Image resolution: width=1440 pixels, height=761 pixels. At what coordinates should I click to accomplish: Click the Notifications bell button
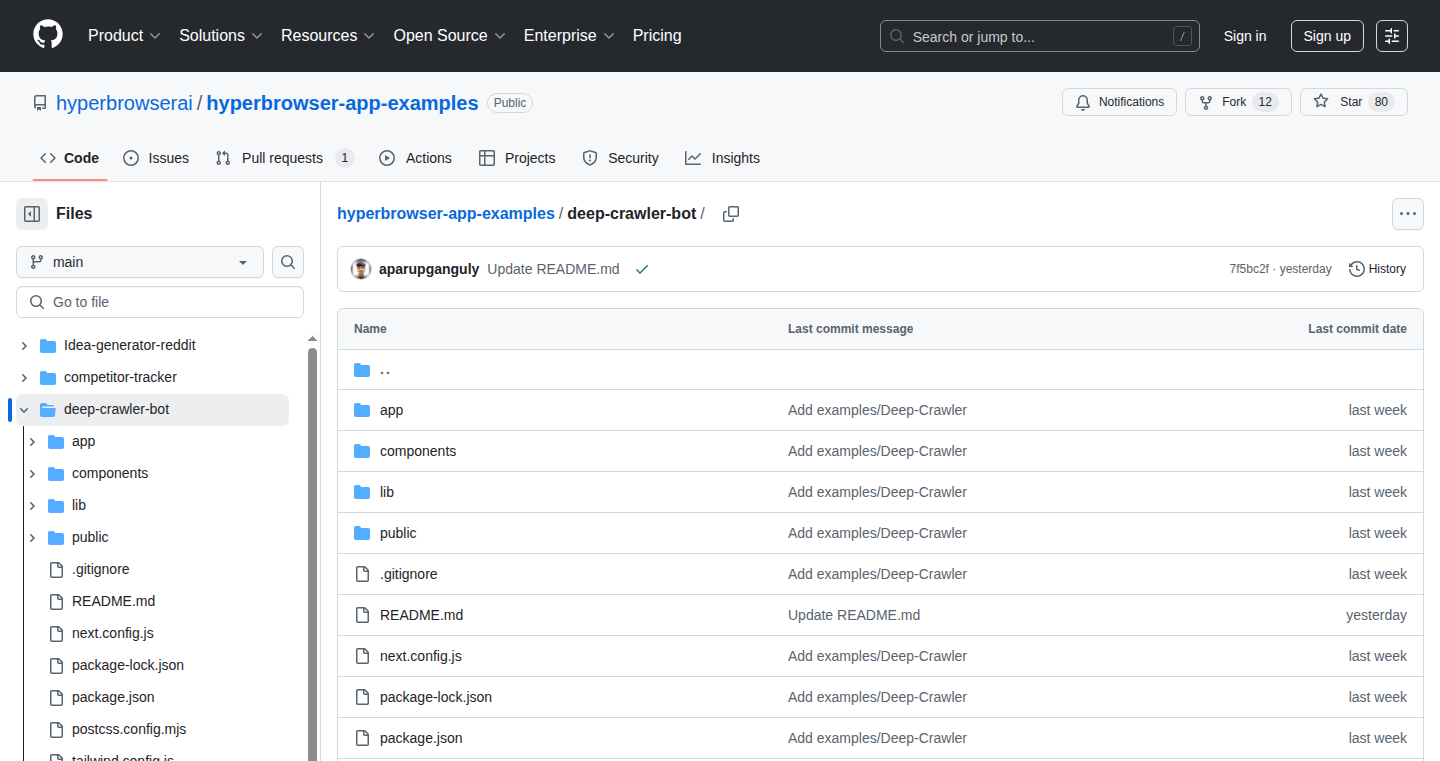click(1119, 102)
